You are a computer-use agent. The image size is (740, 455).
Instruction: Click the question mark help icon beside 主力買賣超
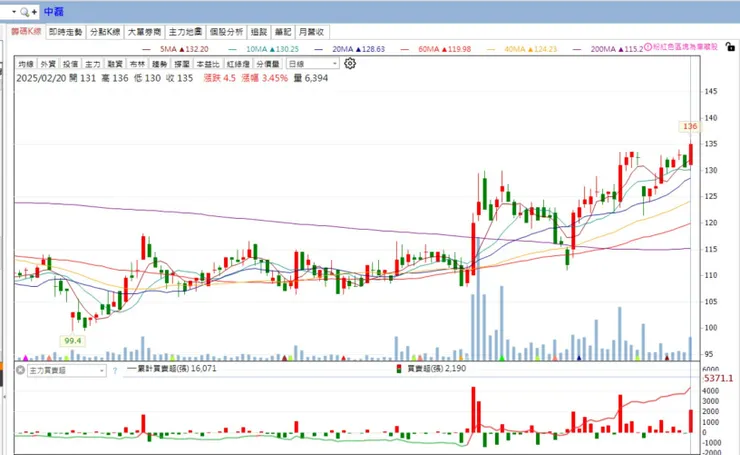point(115,371)
